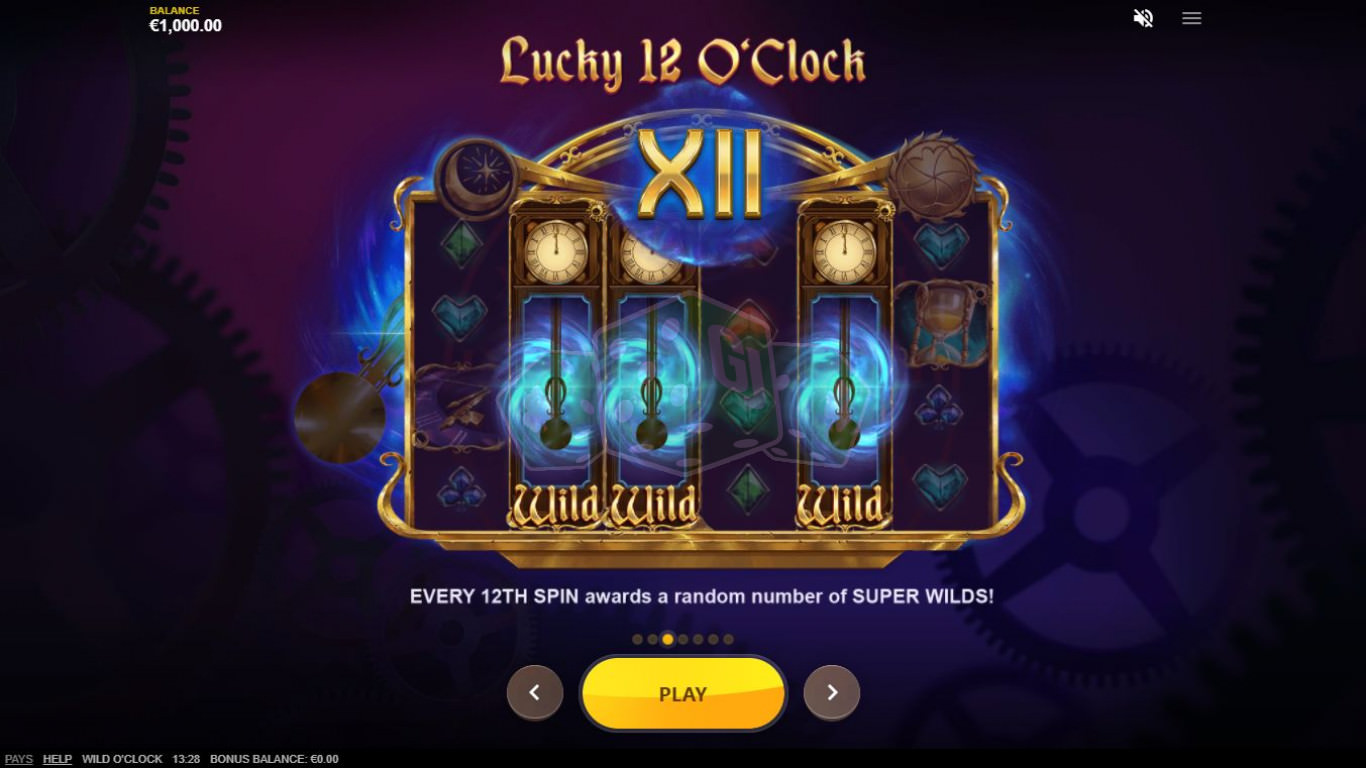The image size is (1366, 768).
Task: Unmute the game sound speaker icon
Action: coord(1143,18)
